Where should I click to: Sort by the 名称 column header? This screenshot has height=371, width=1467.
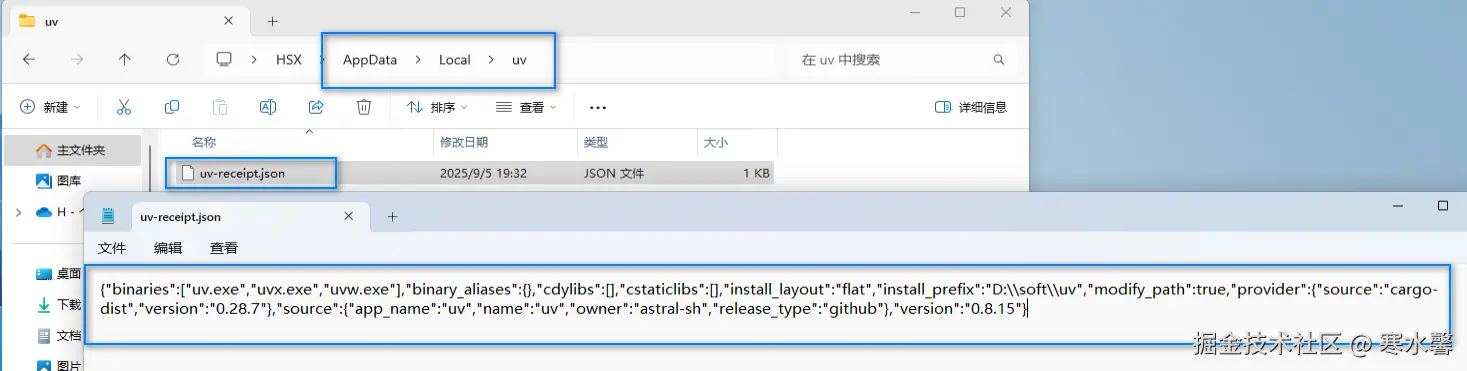204,143
